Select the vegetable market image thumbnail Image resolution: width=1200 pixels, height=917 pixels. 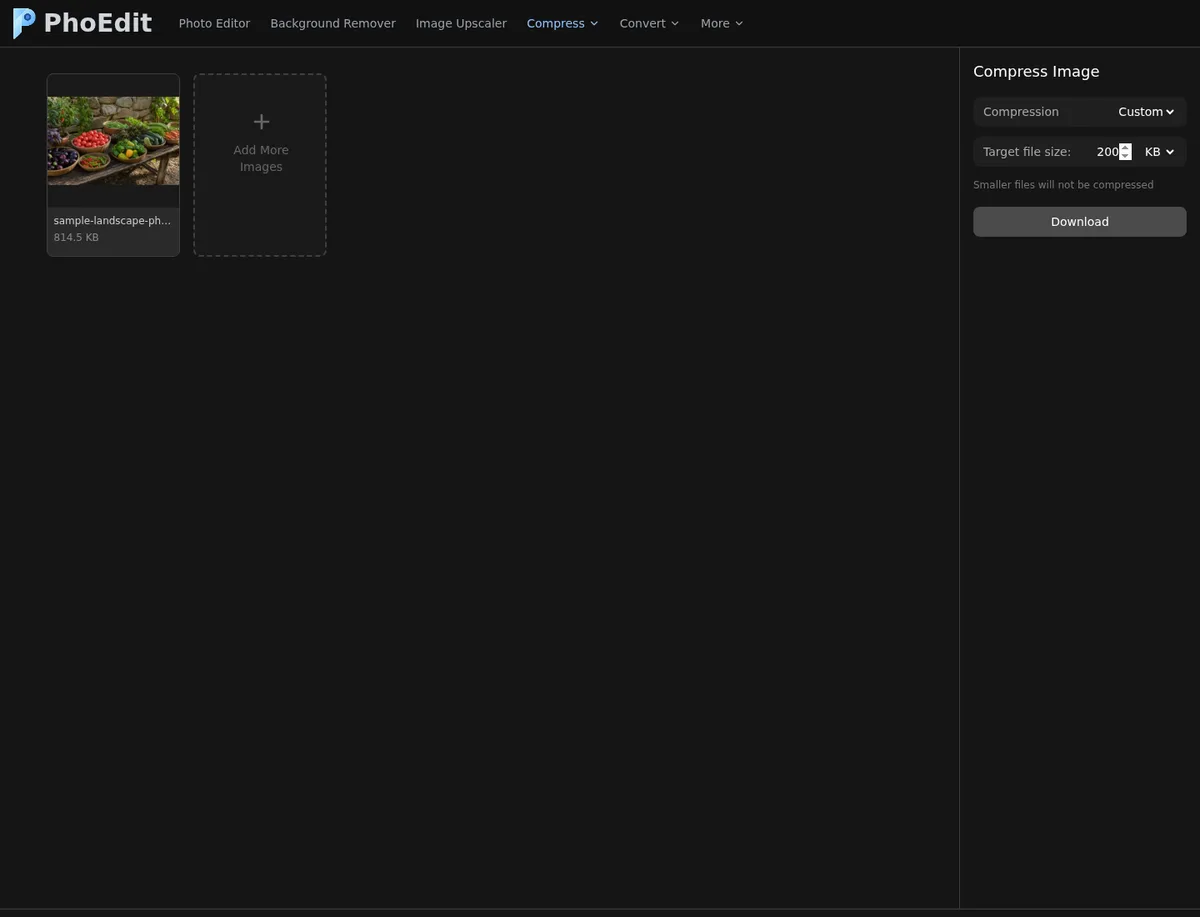coord(113,141)
